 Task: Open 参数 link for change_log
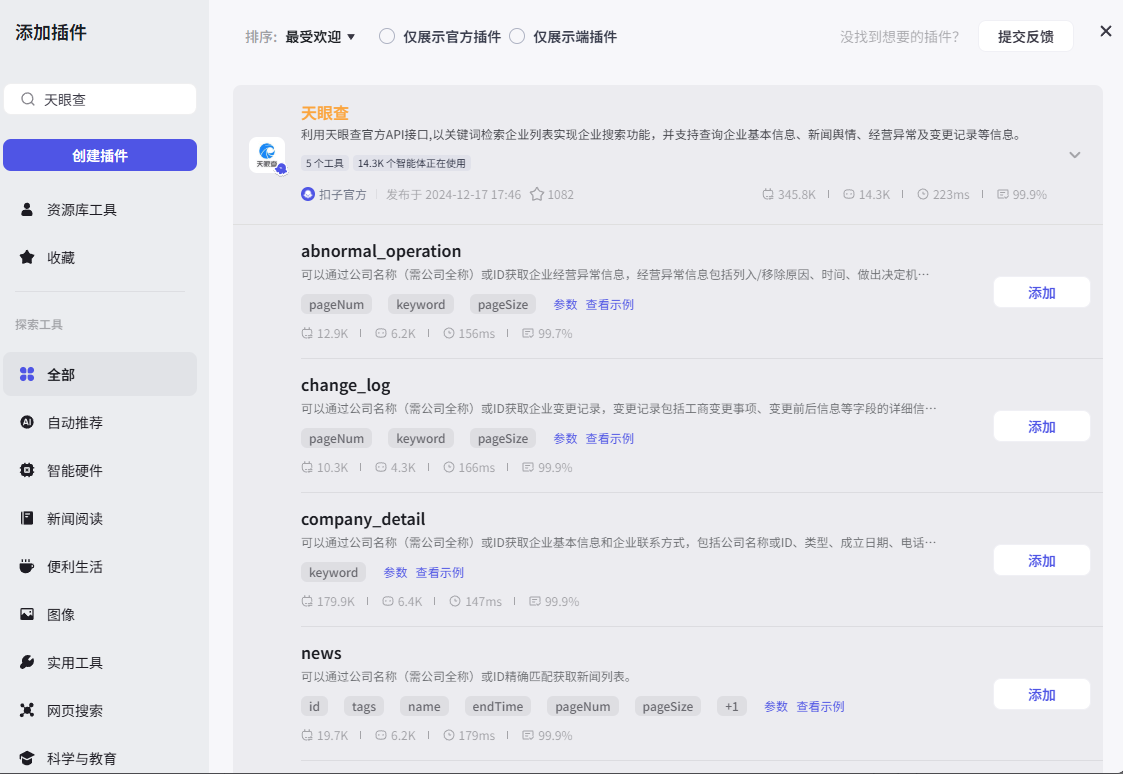(565, 438)
